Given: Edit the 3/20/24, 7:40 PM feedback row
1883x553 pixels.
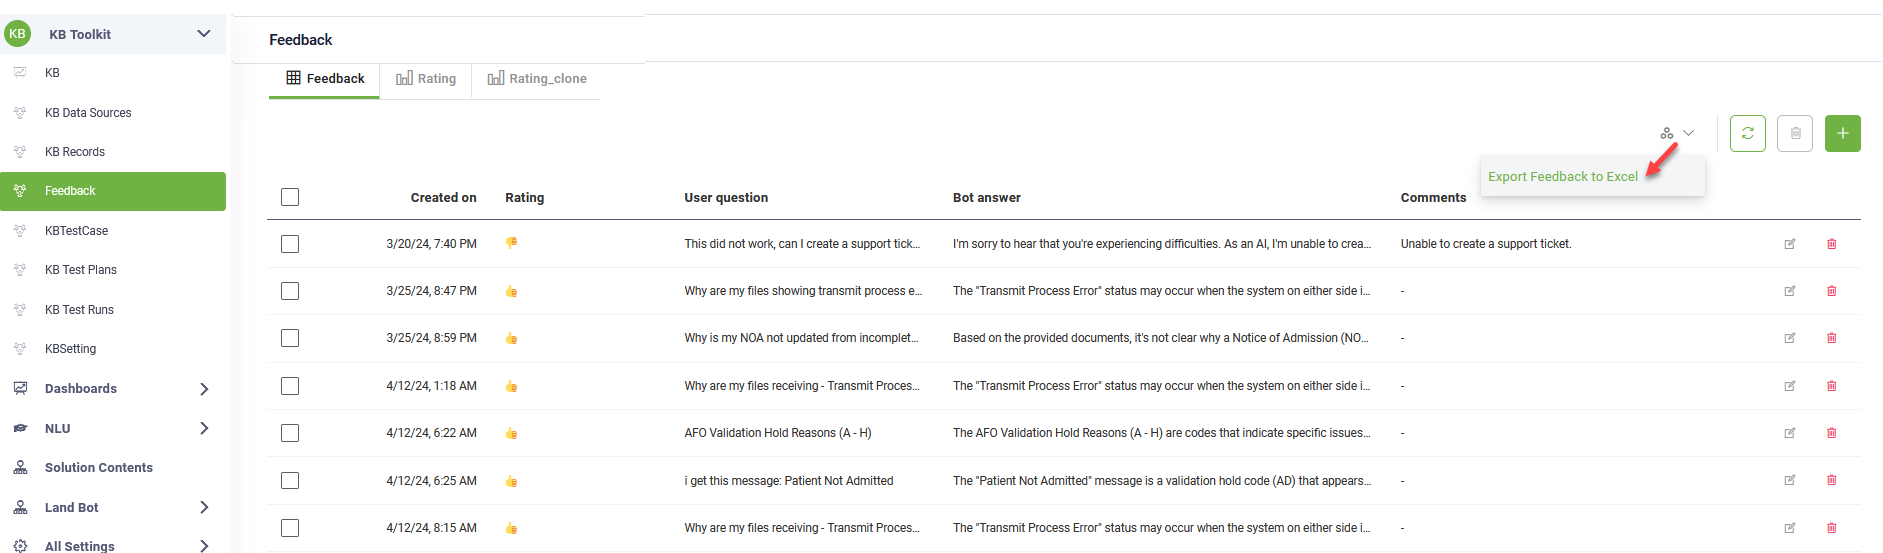Looking at the screenshot, I should (1790, 244).
